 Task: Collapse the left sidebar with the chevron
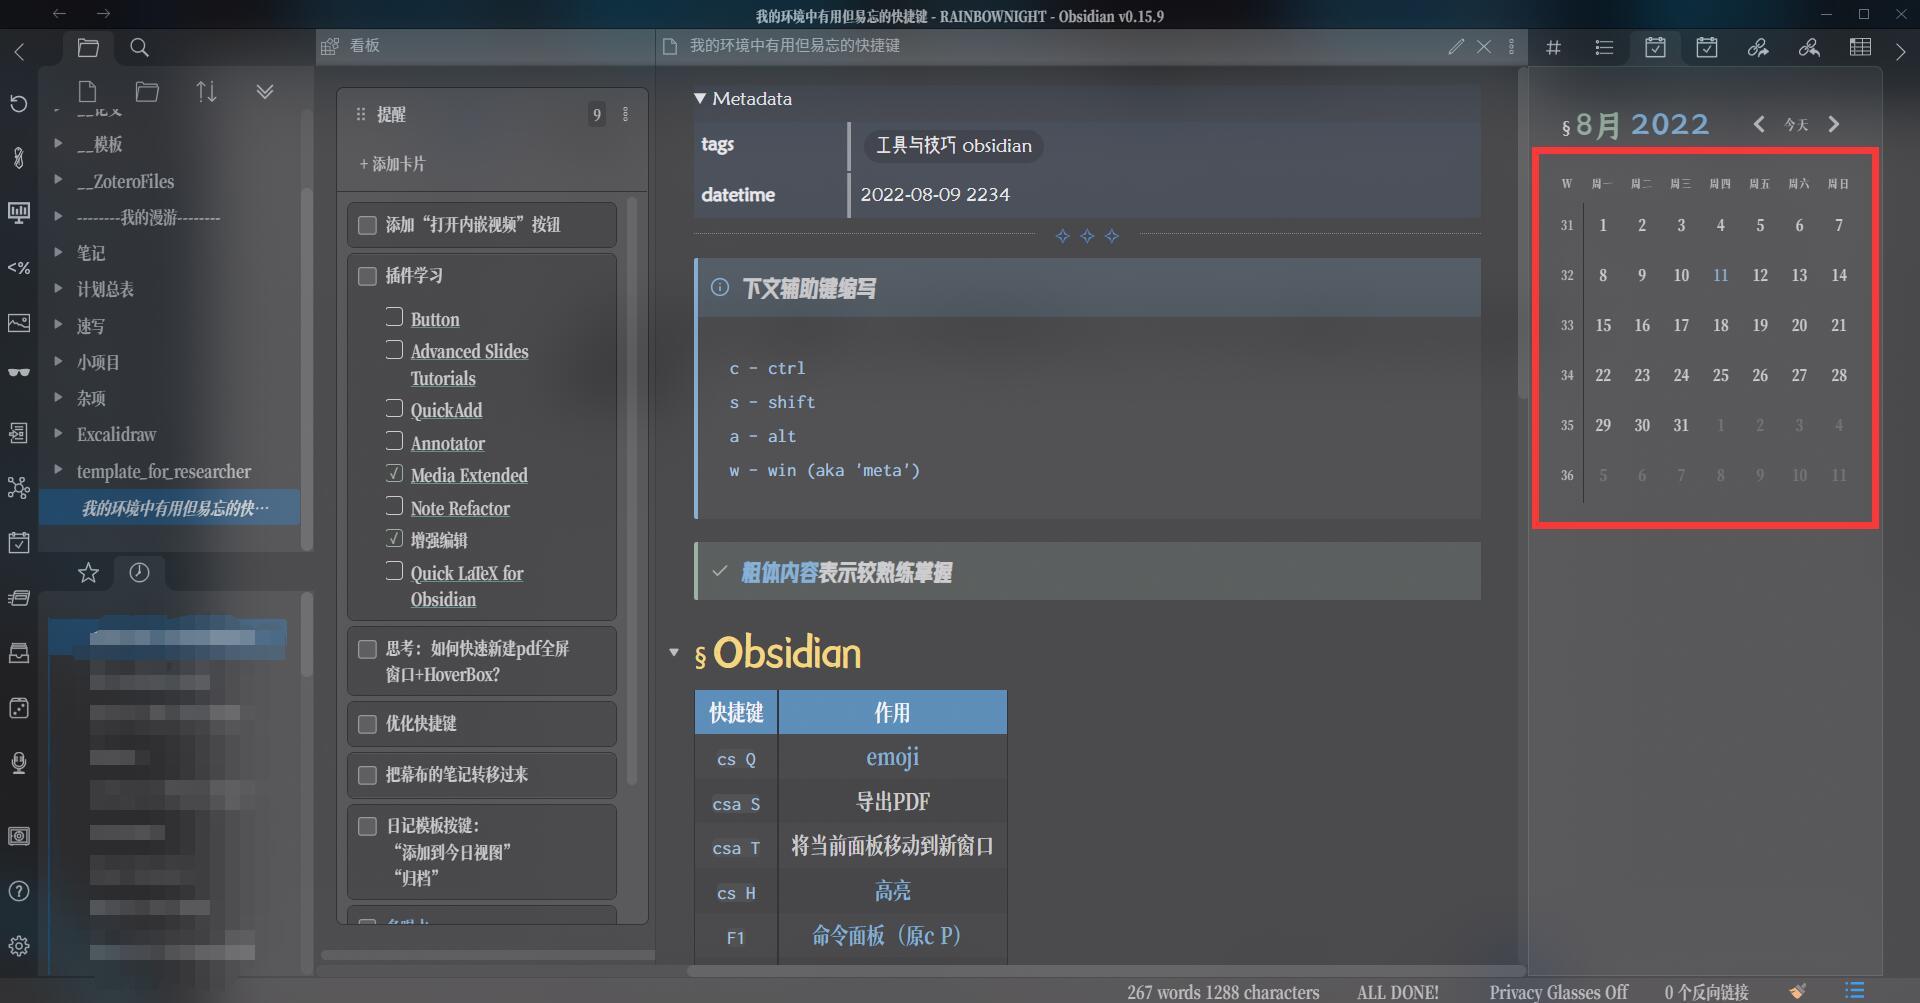point(19,50)
